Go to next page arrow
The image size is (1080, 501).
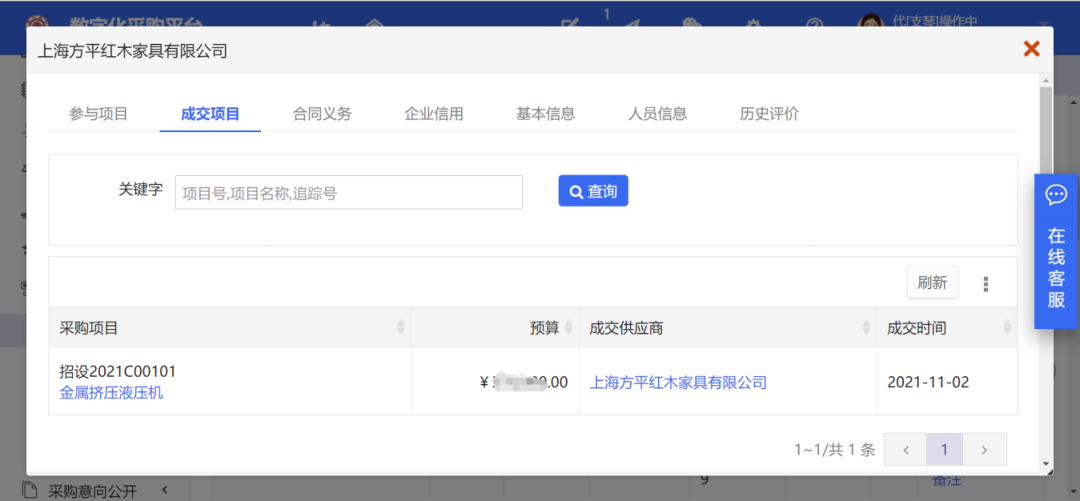(985, 450)
